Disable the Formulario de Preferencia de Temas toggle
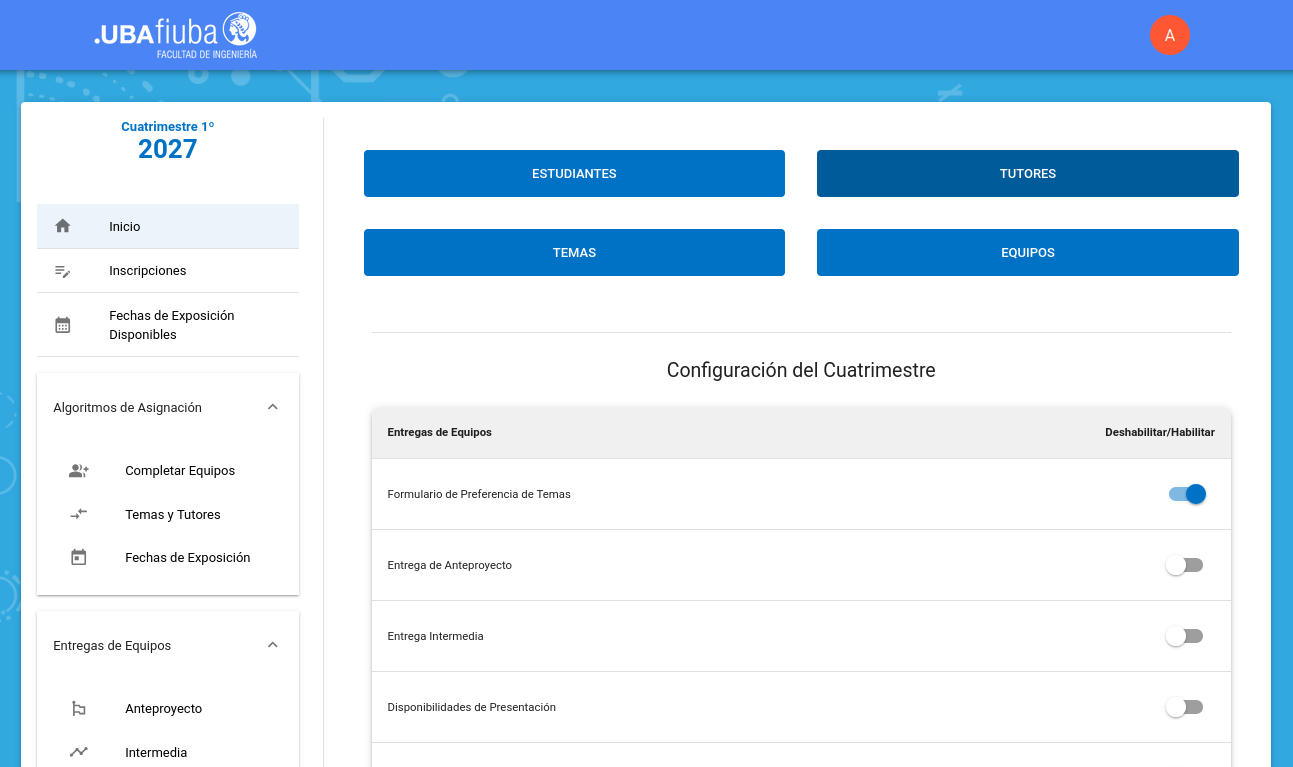Screen dimensions: 1293x767 coord(1187,494)
